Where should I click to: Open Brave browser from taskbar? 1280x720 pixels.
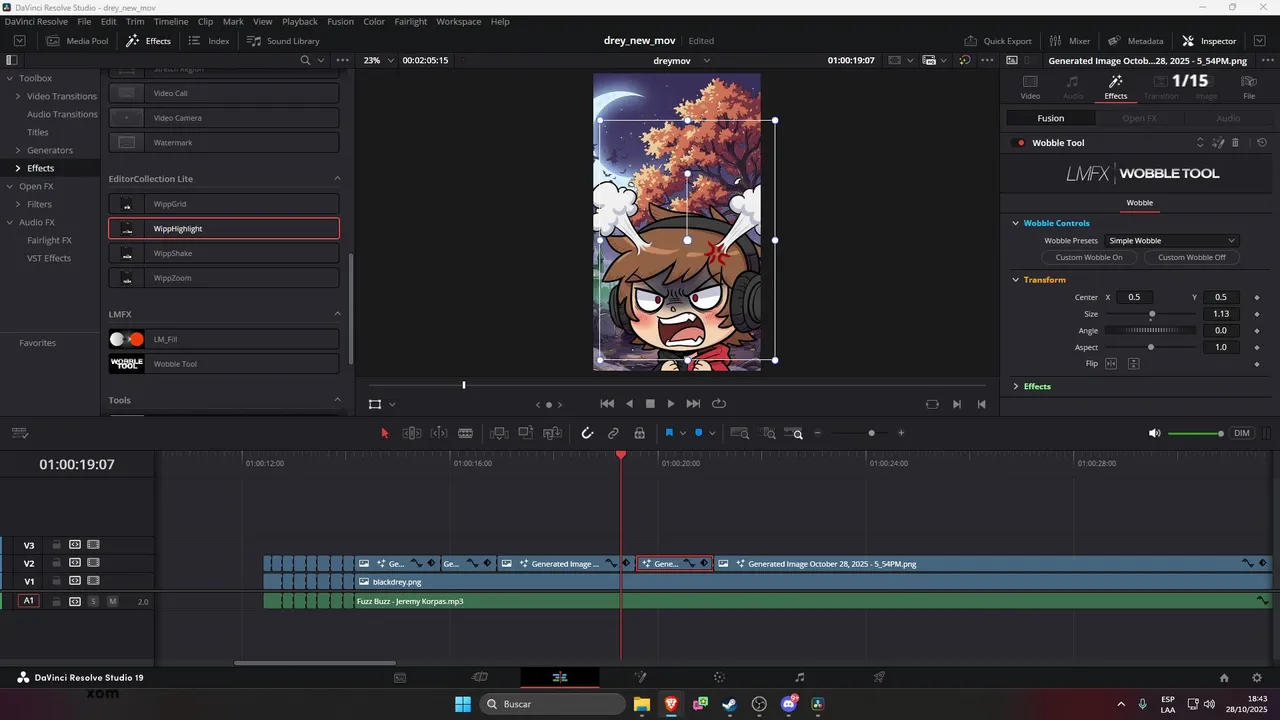click(670, 704)
